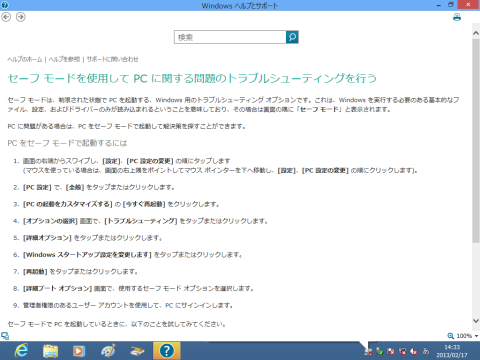Click the first notification tray icon with red mark
480x360 pixels.
[x=368, y=351]
